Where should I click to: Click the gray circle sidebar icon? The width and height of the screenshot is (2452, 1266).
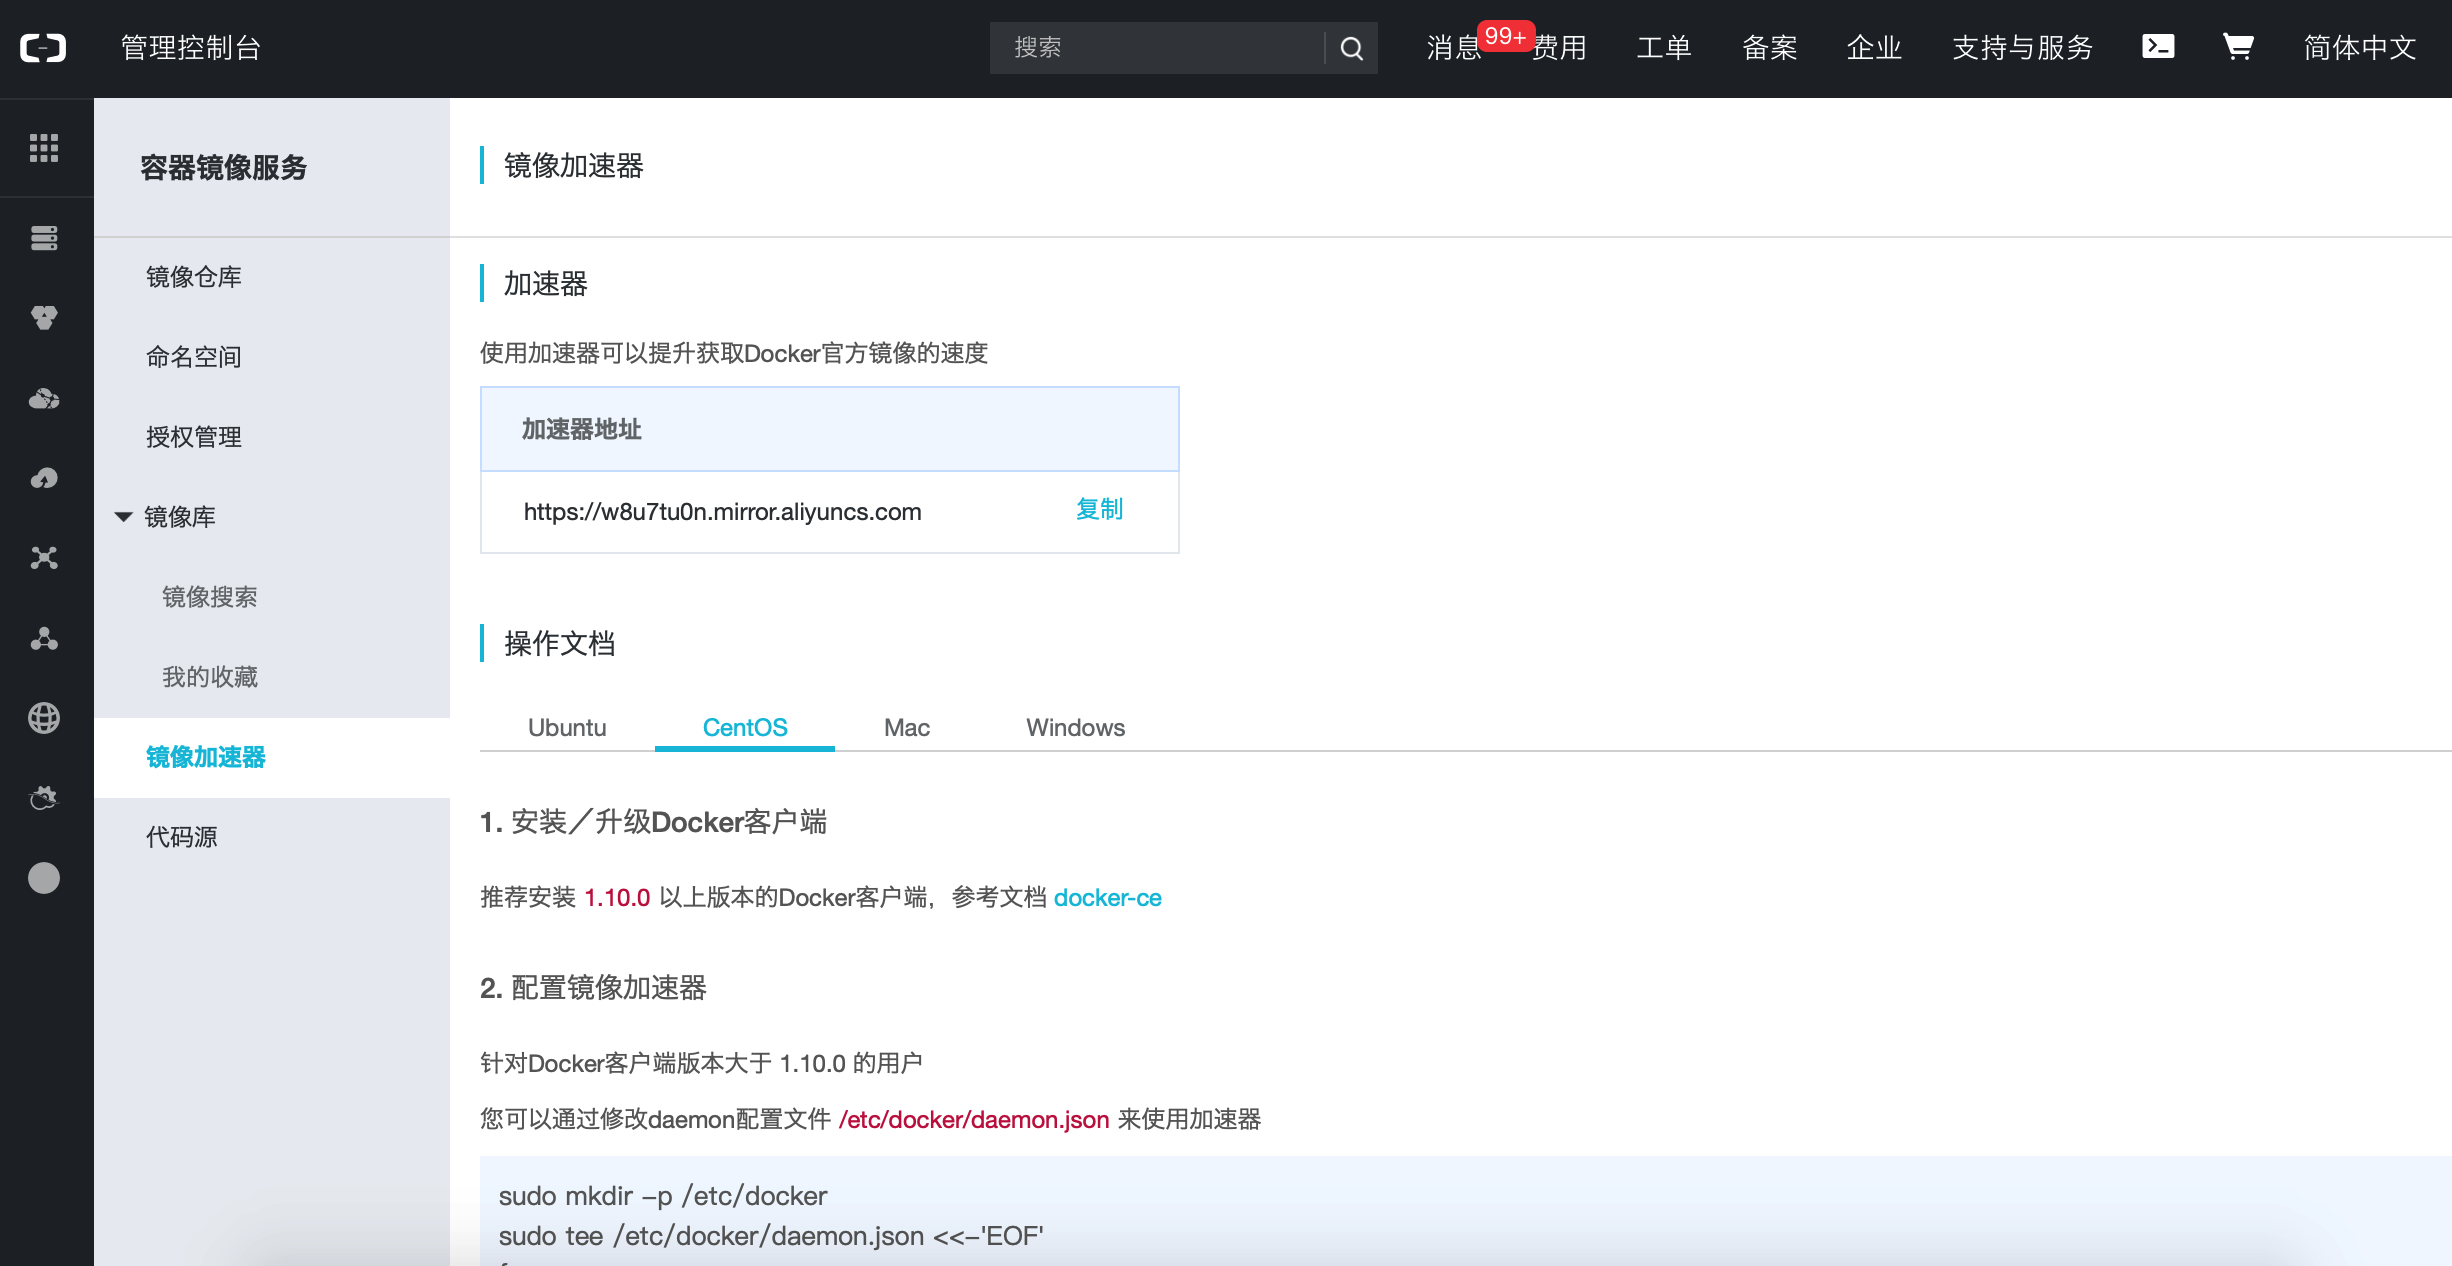point(44,878)
